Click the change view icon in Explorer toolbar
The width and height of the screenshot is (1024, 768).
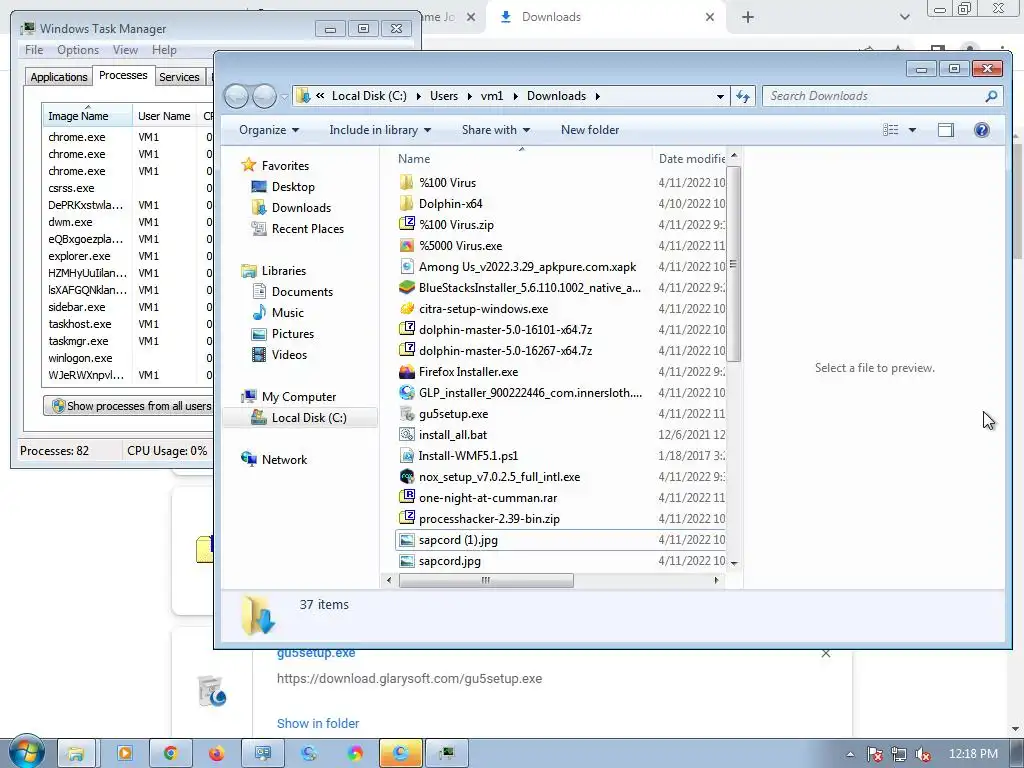[x=891, y=130]
